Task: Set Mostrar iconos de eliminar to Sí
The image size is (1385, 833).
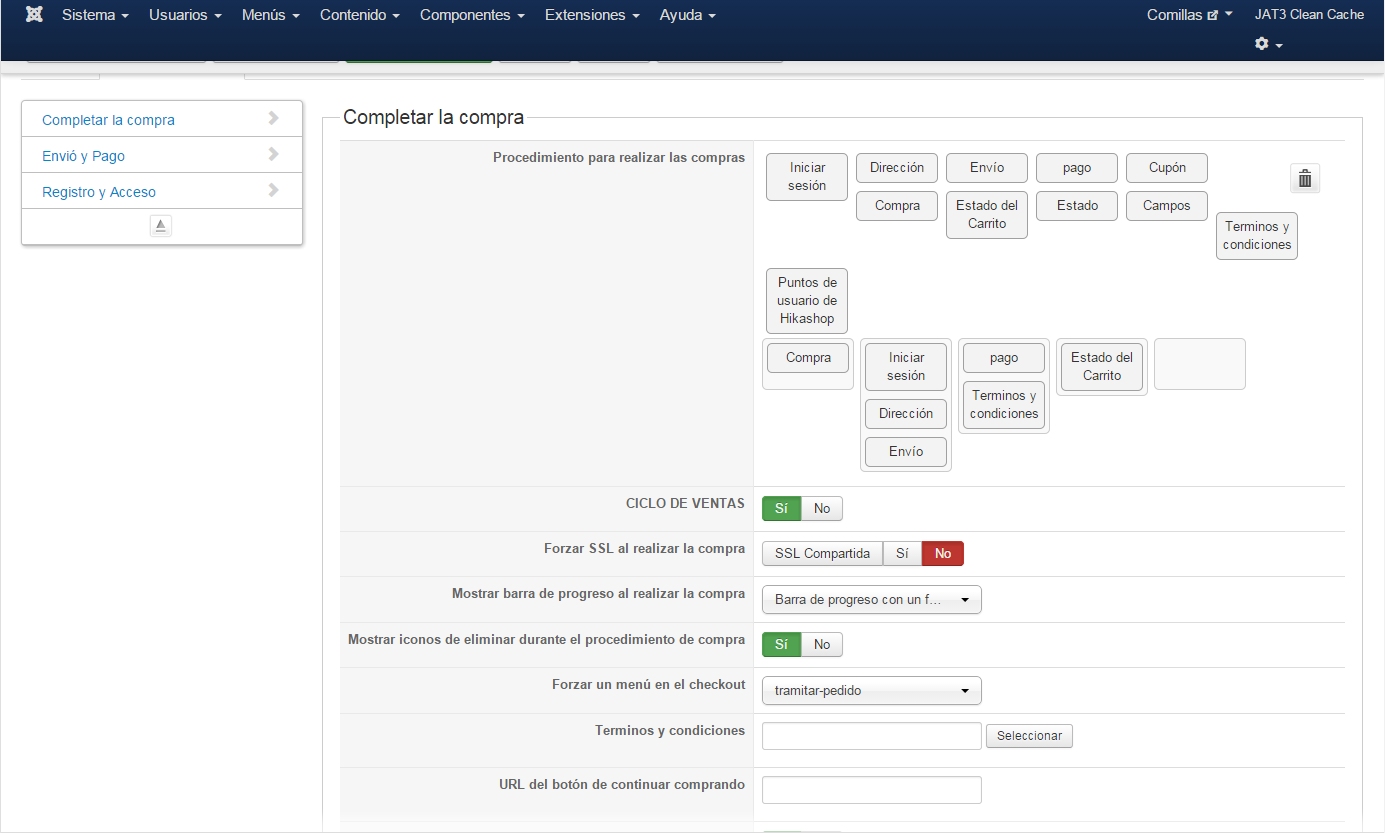Action: [x=782, y=644]
